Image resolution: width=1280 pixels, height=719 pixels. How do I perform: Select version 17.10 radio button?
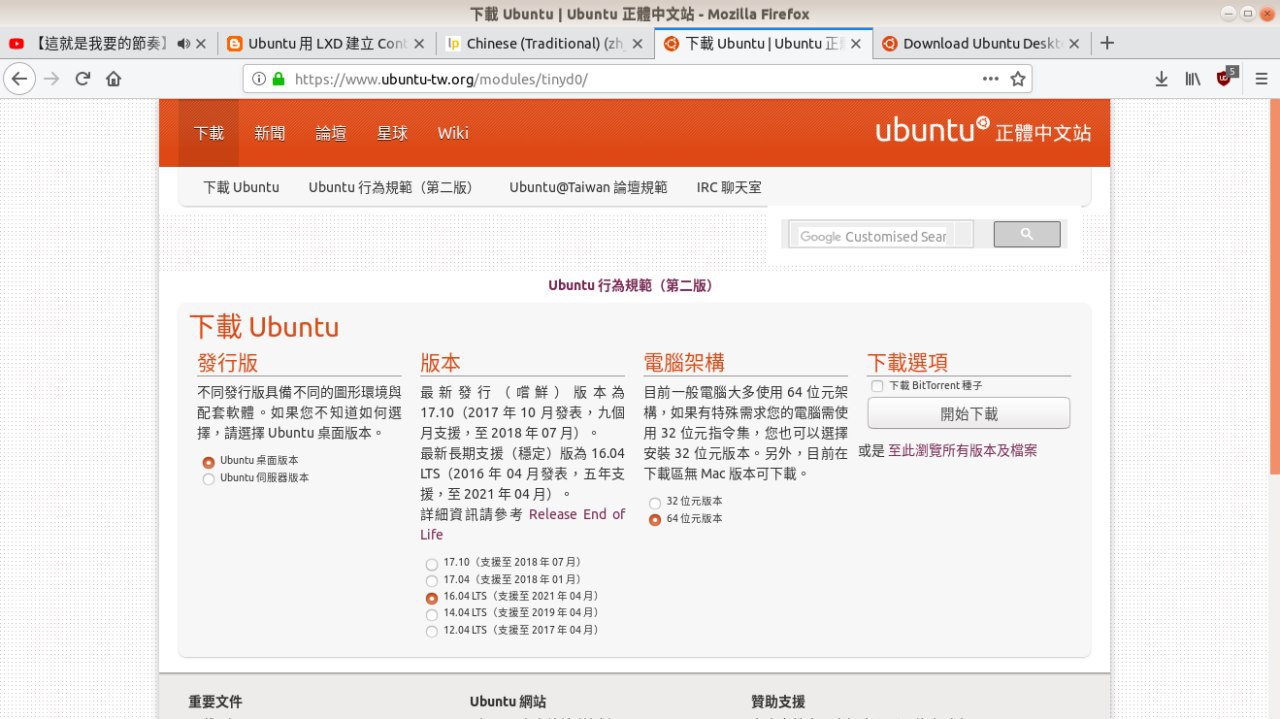431,564
